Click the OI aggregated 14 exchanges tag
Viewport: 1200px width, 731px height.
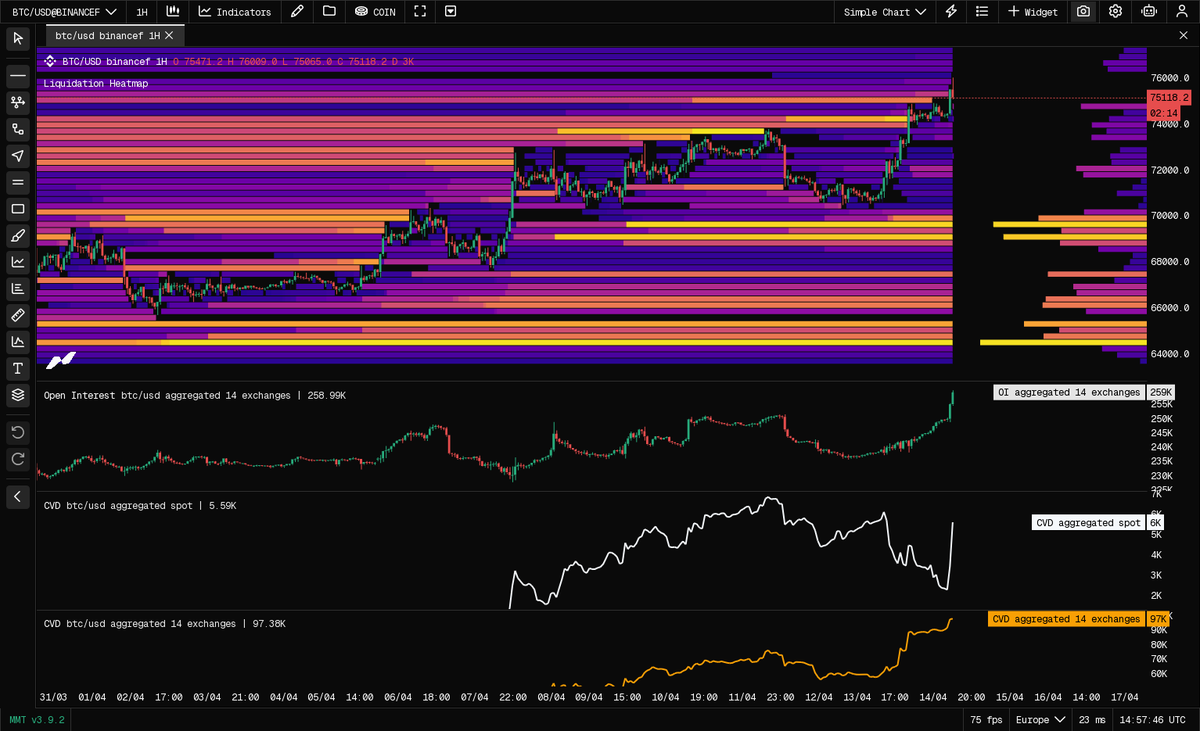[x=1069, y=393]
